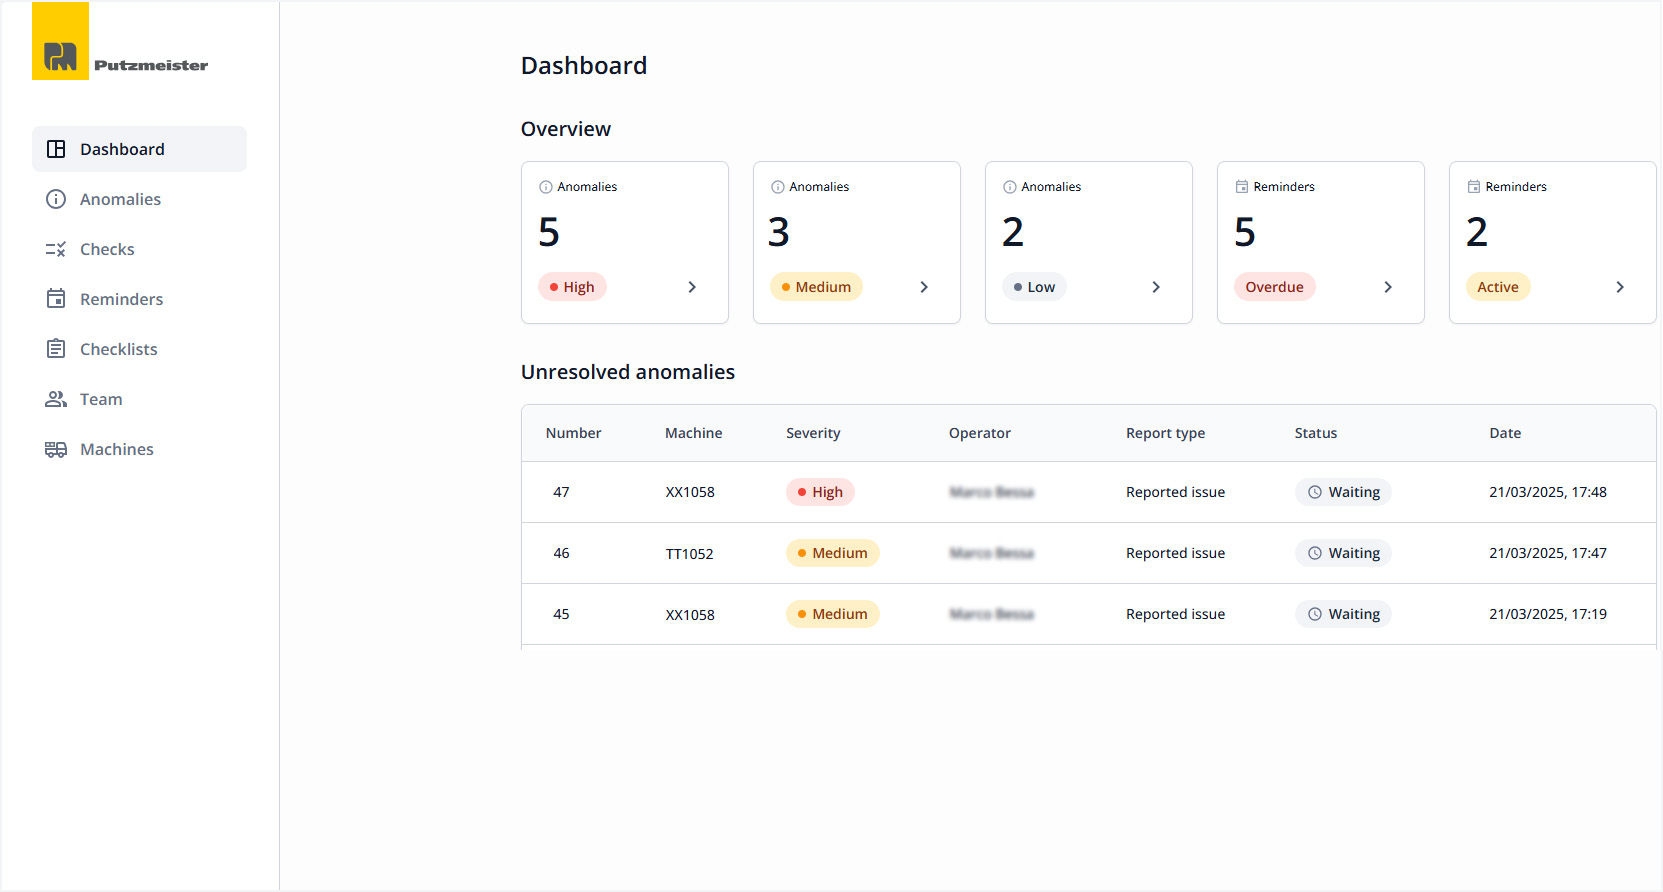This screenshot has height=892, width=1663.
Task: Expand the Low anomalies card chevron
Action: (1156, 287)
